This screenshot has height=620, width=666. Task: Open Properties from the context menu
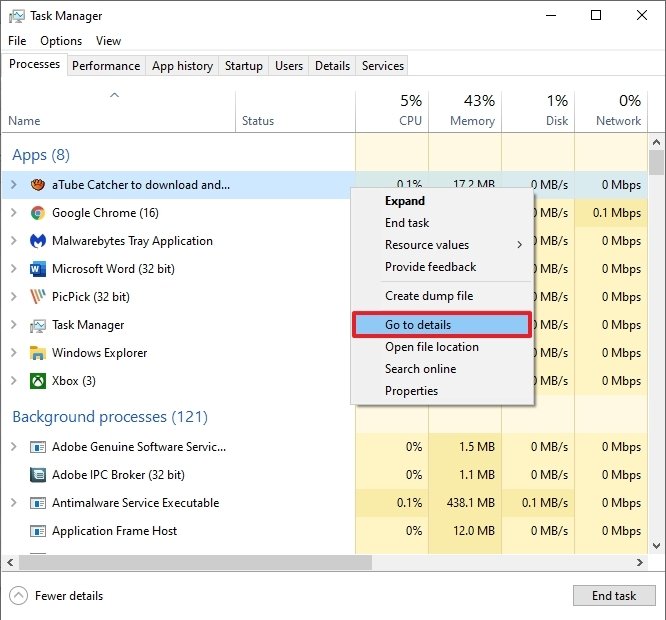coord(443,391)
